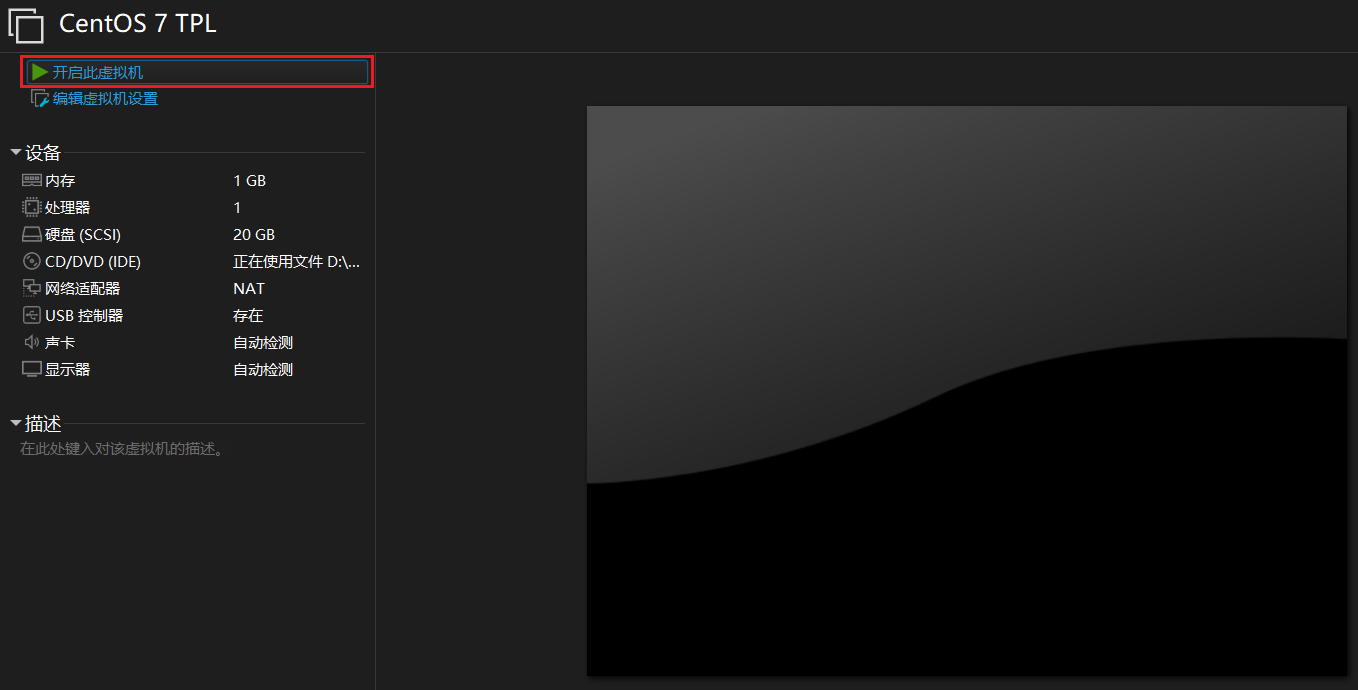Screen dimensions: 1358x690
Task: Click the edit virtual machine settings icon
Action: click(x=40, y=98)
